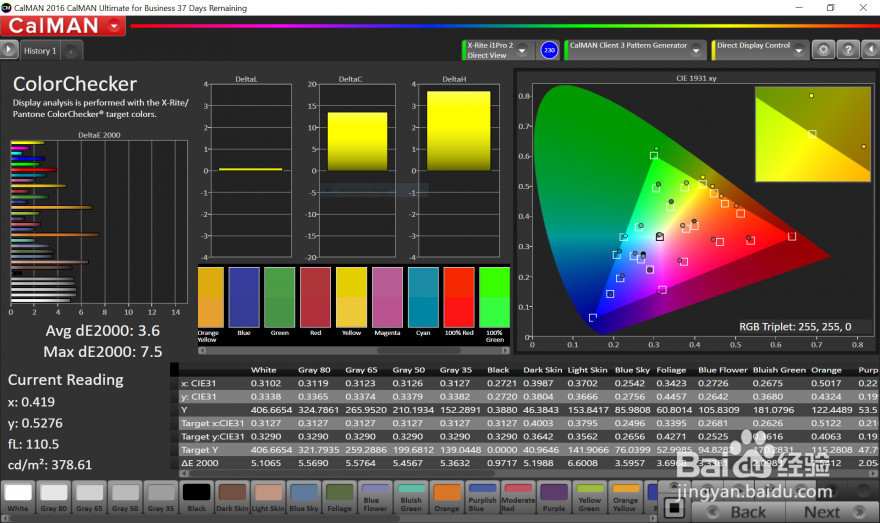Collapse the side panel with the left arrow icon
880x523 pixels.
(x=871, y=50)
